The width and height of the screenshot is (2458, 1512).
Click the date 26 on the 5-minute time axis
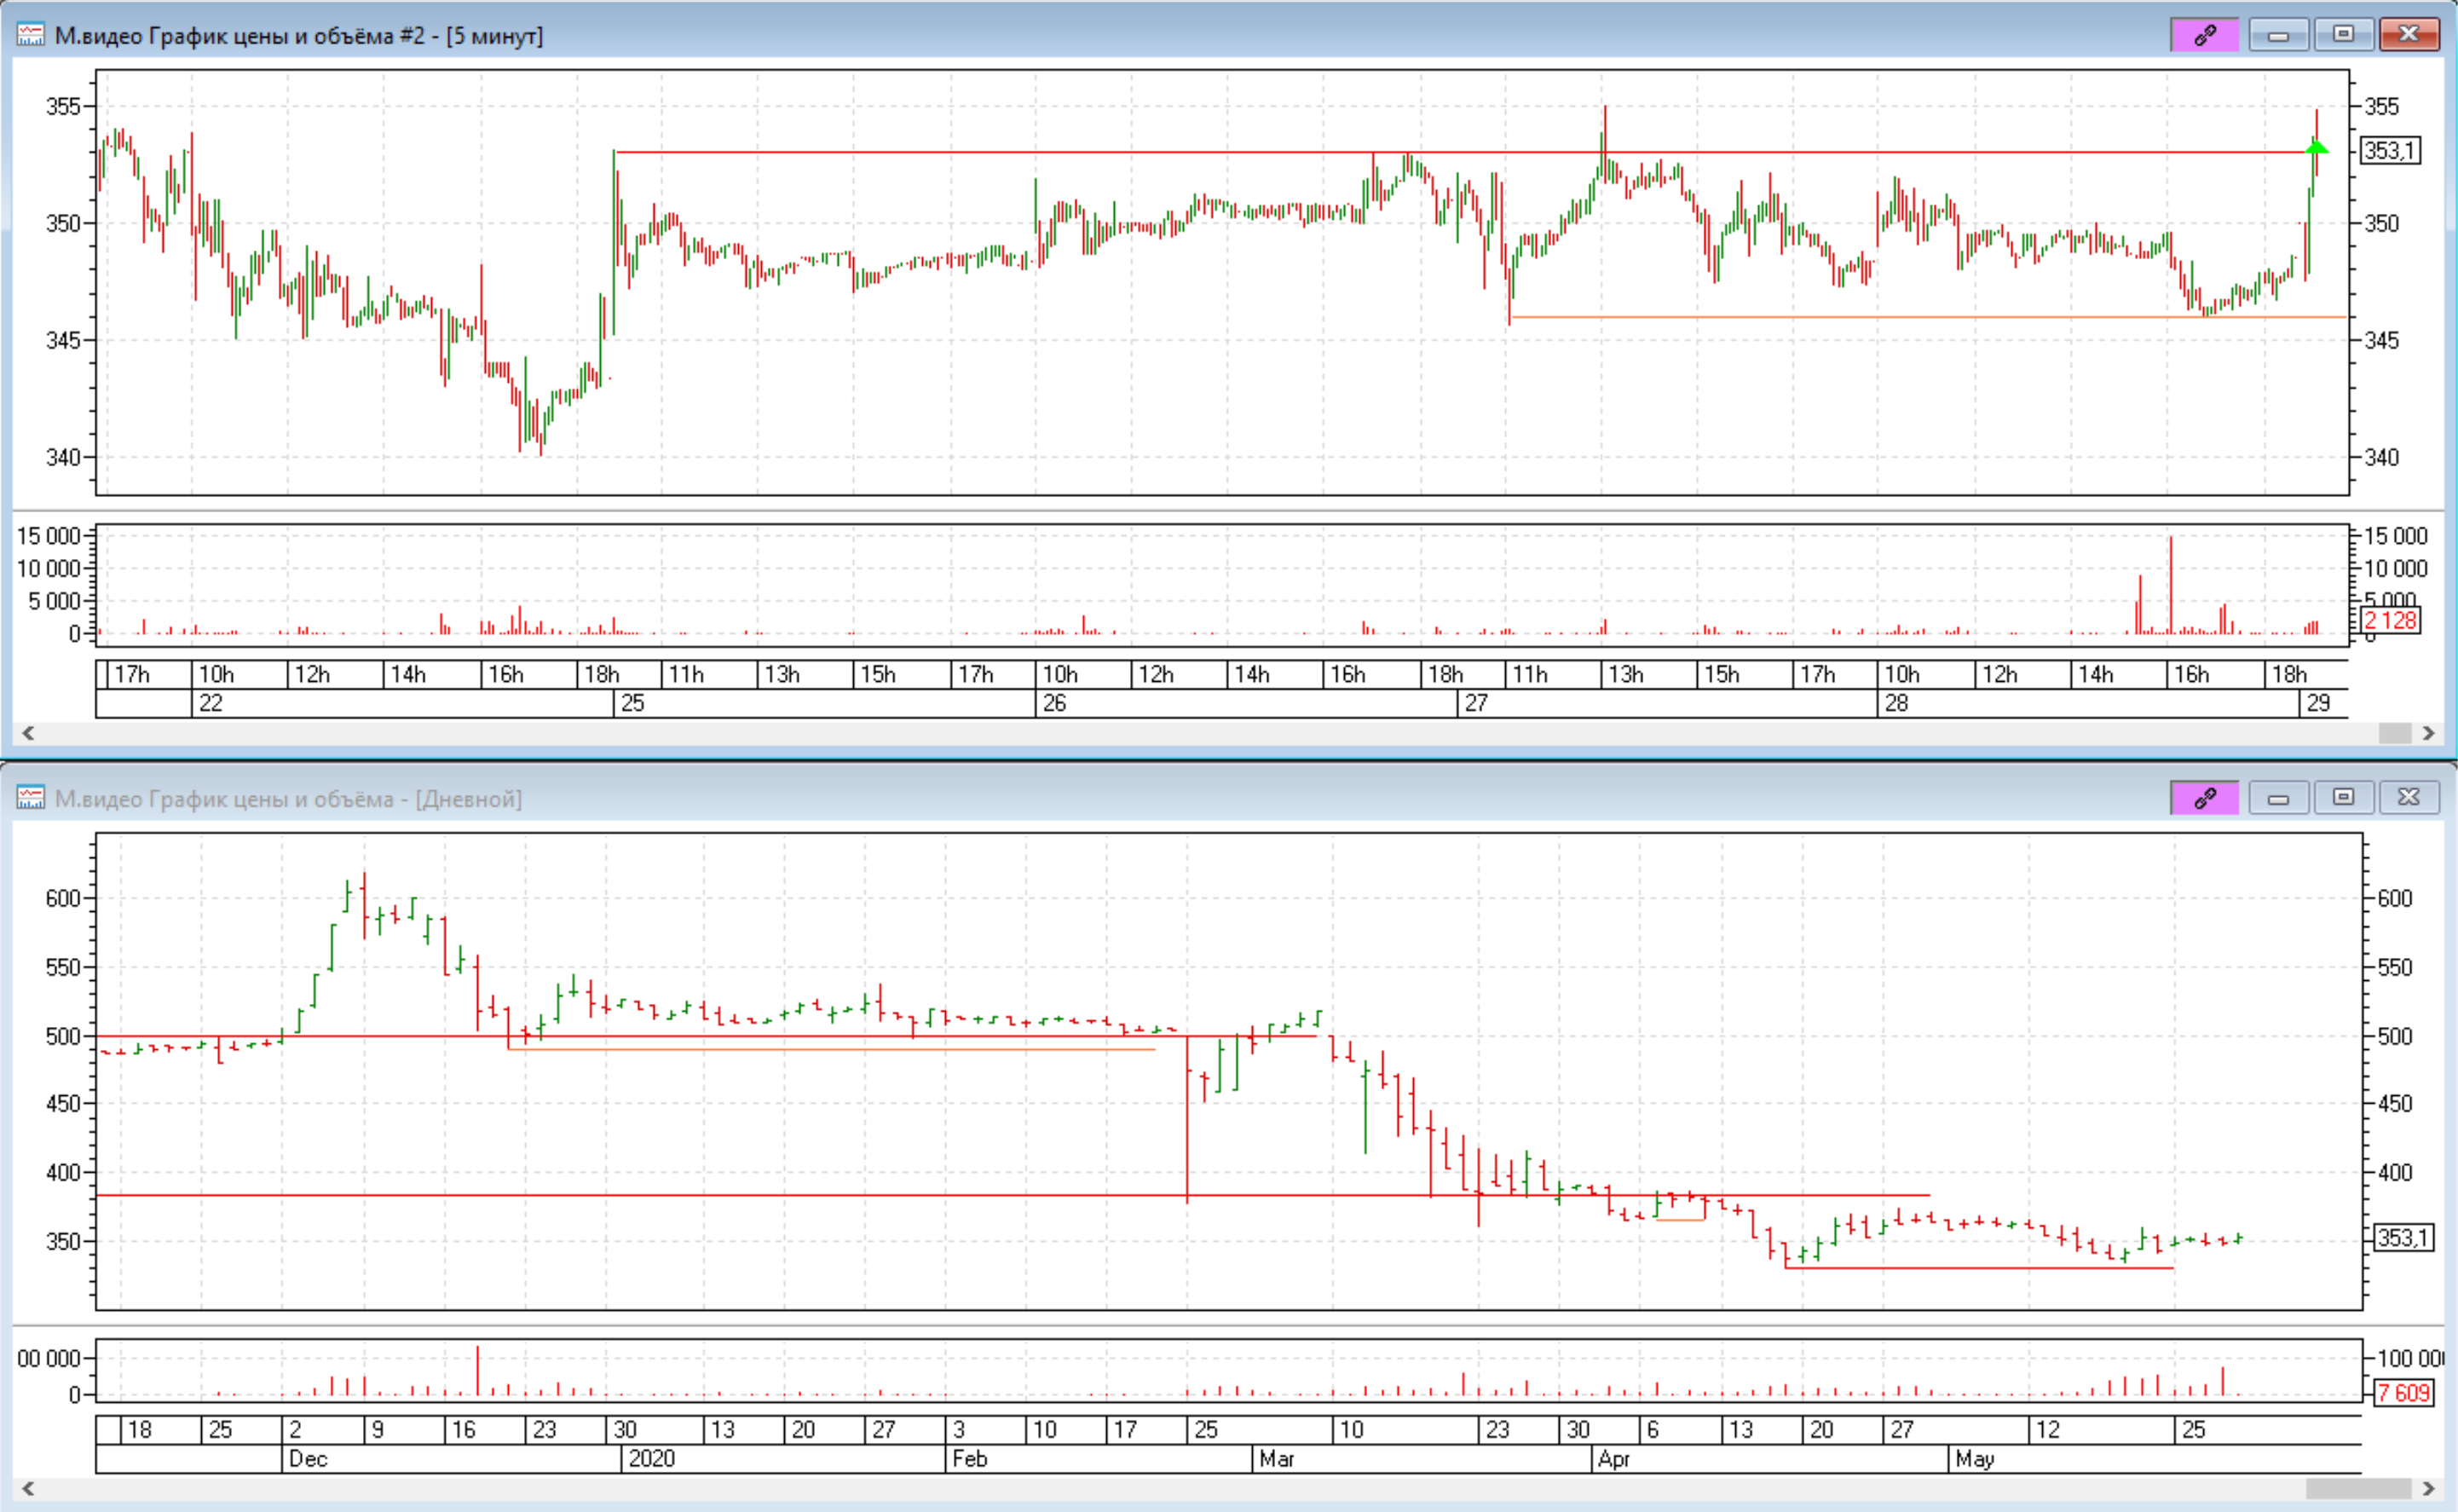(x=1055, y=703)
